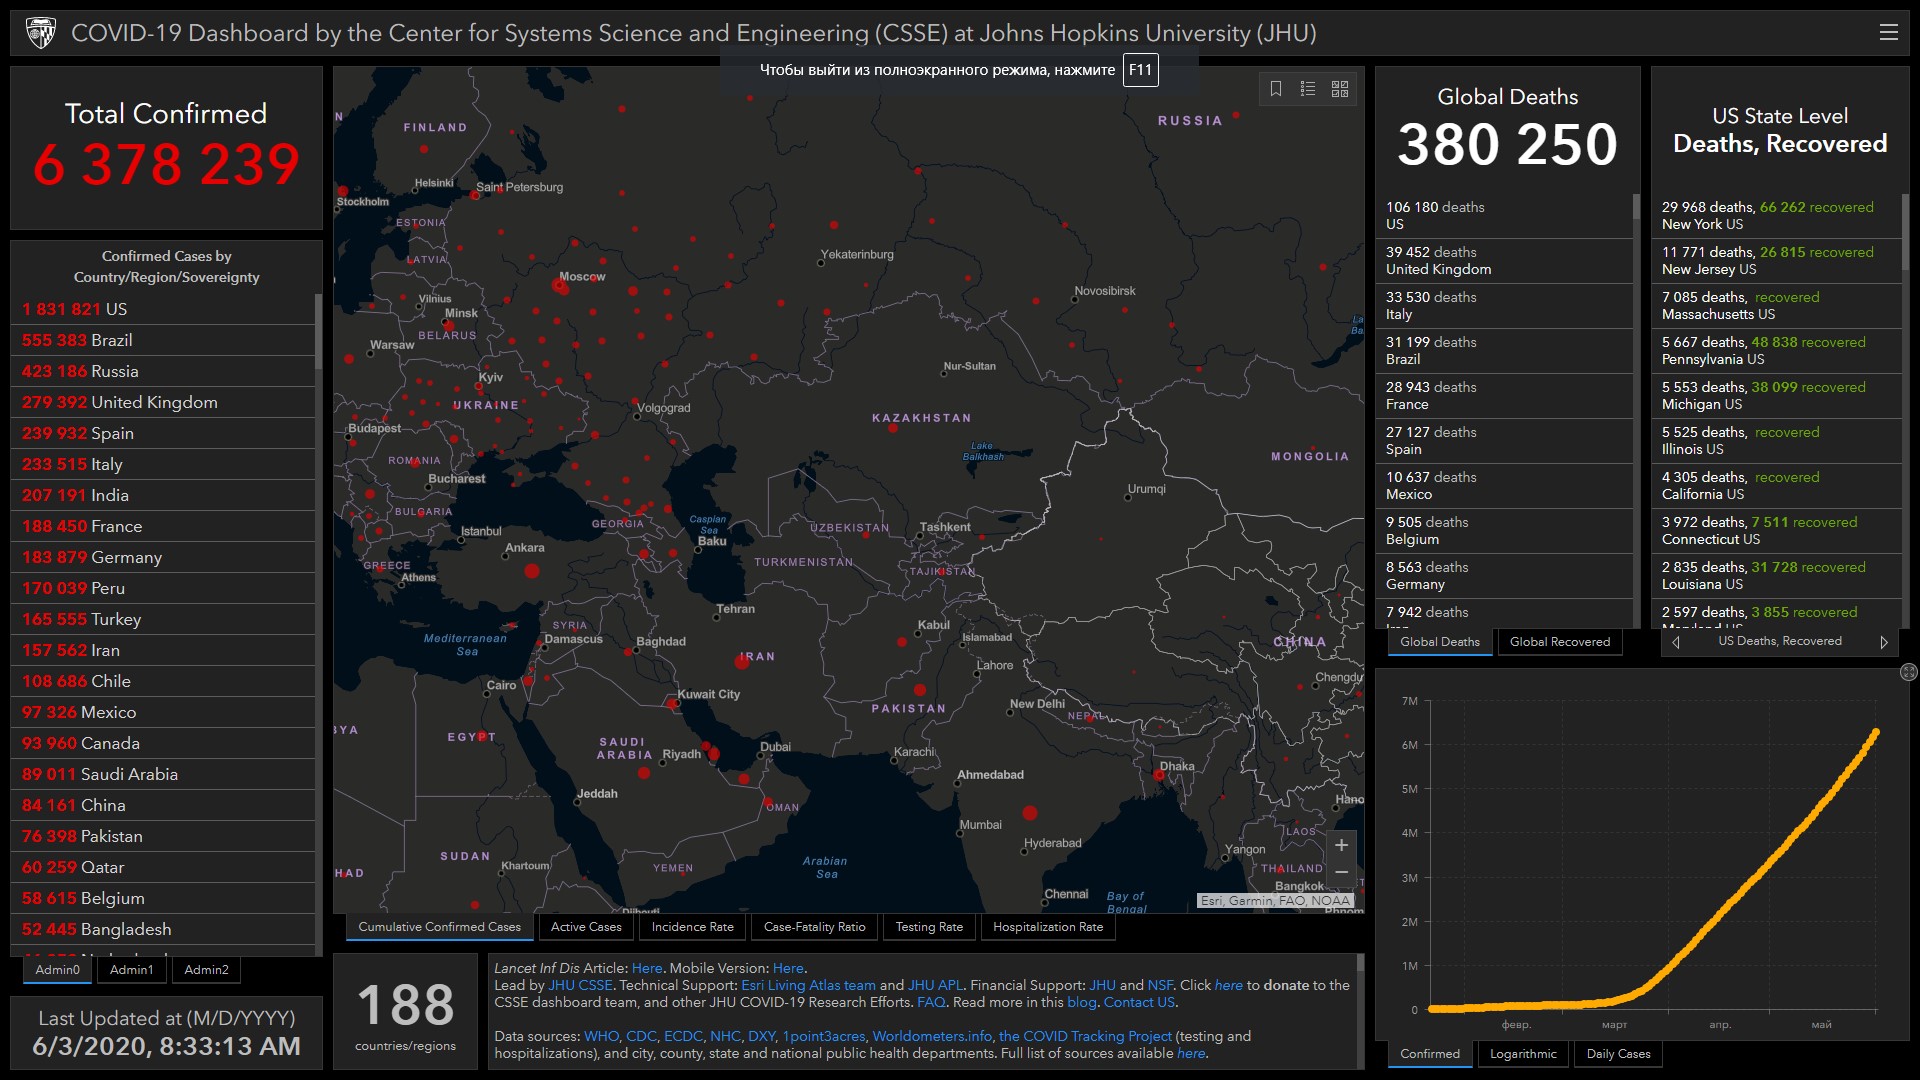
Task: Click the map zoom out minus button
Action: (x=1341, y=873)
